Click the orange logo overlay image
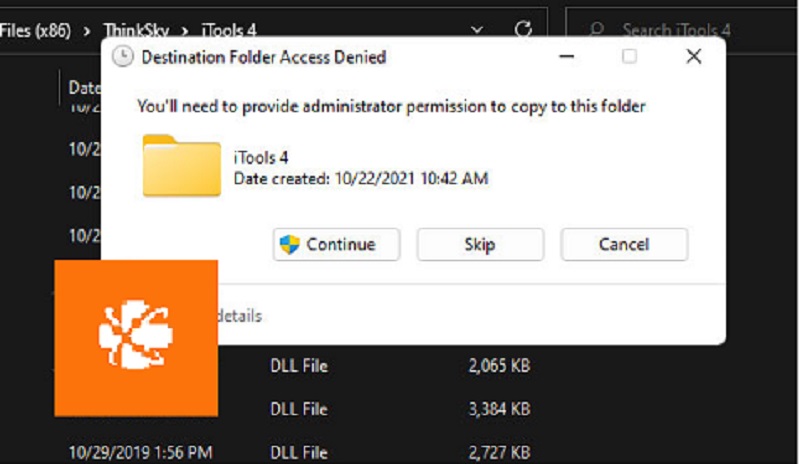This screenshot has width=800, height=464. pos(136,338)
